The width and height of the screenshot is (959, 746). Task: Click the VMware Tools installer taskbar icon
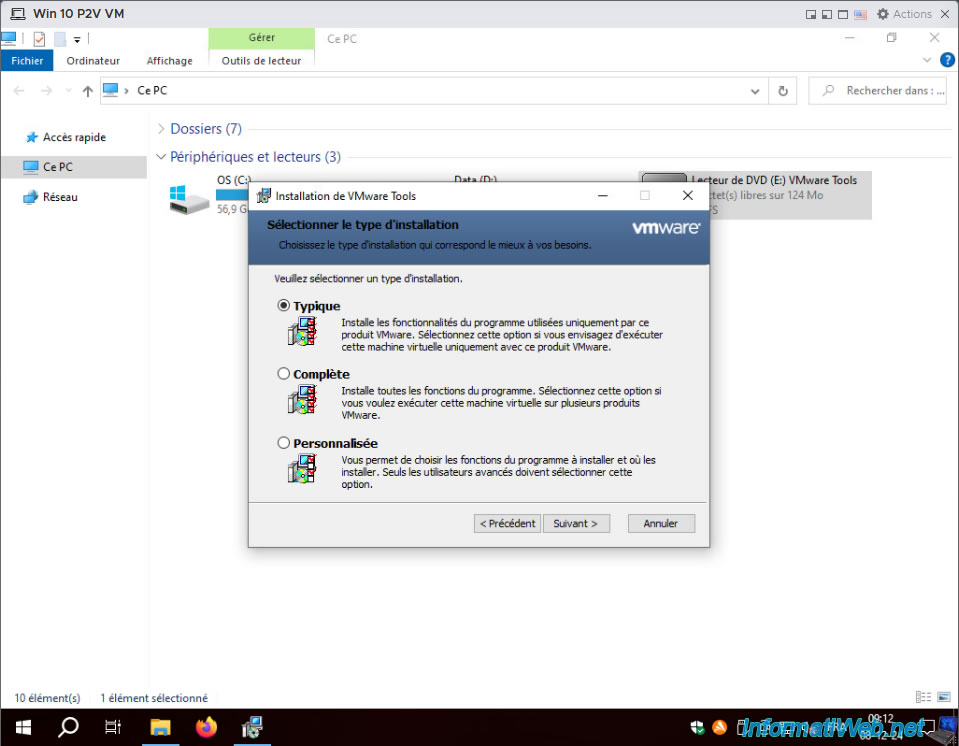coord(252,727)
